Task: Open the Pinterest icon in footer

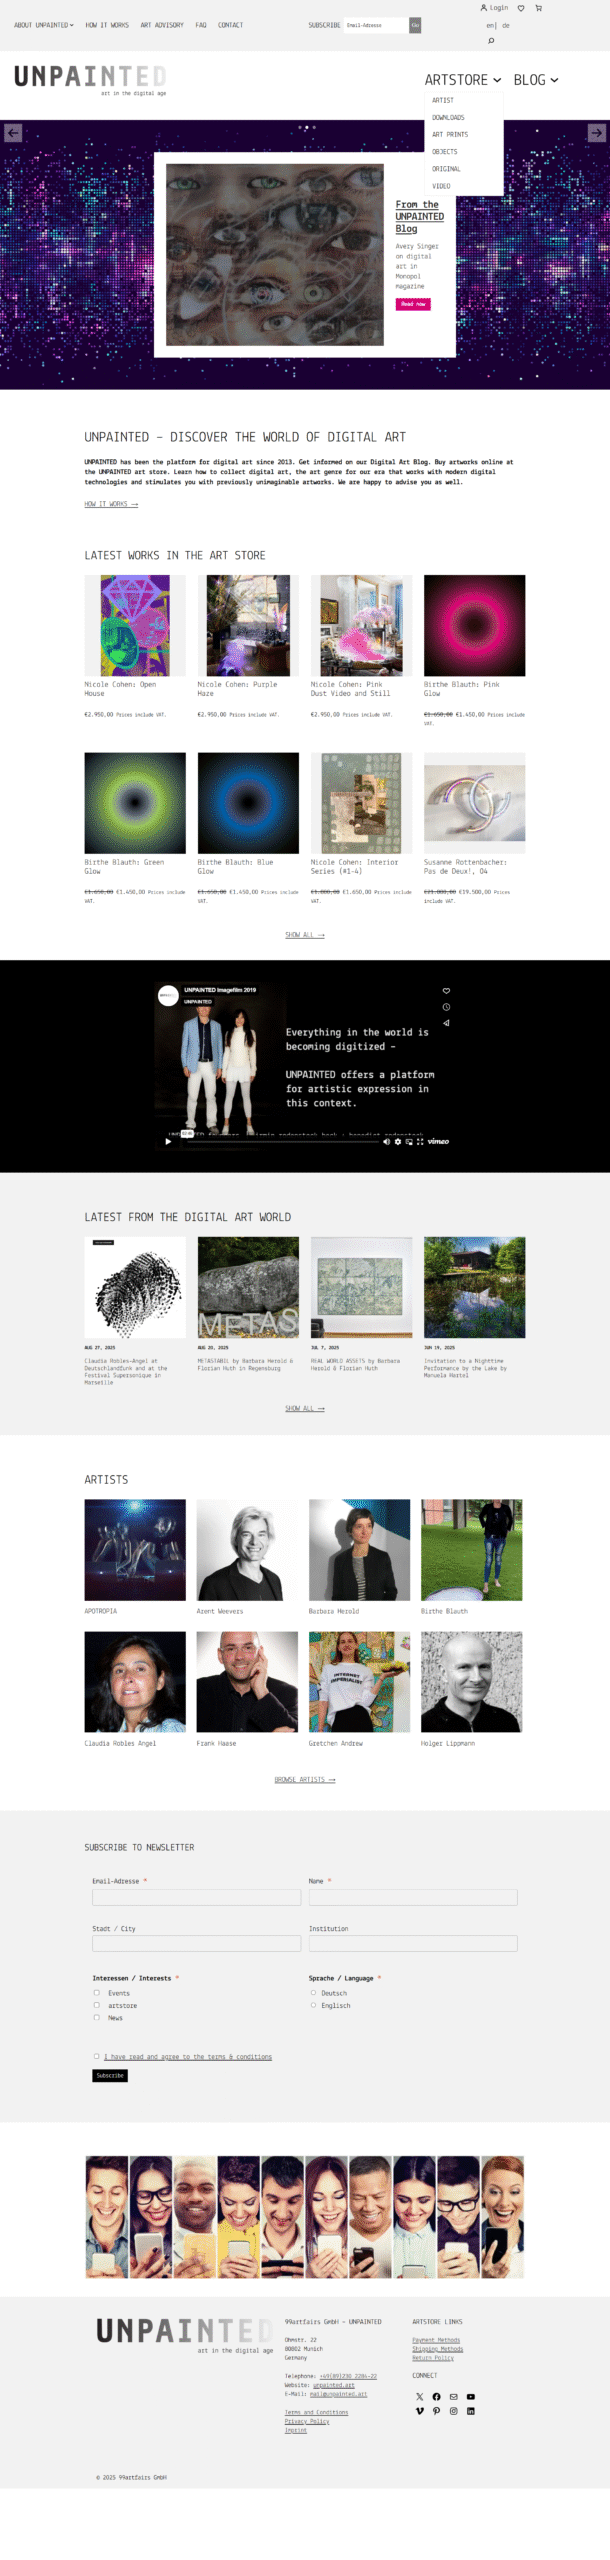Action: click(x=436, y=2410)
